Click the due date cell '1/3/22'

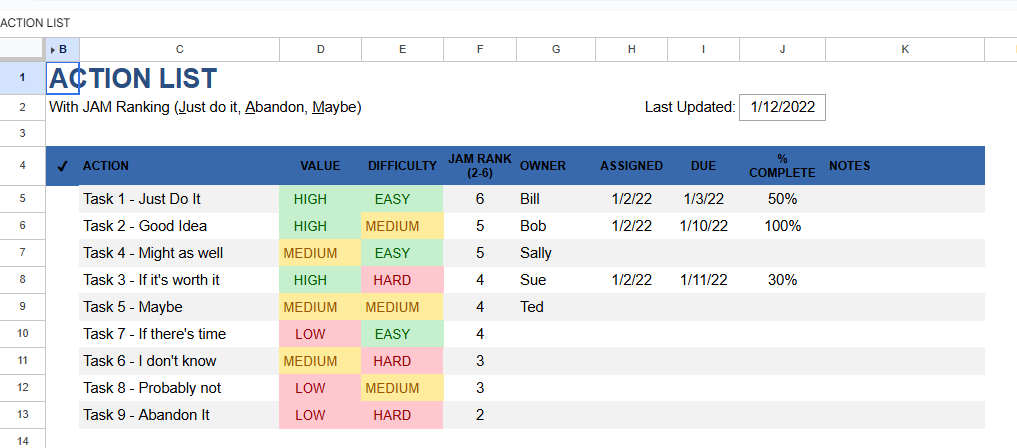(x=703, y=199)
